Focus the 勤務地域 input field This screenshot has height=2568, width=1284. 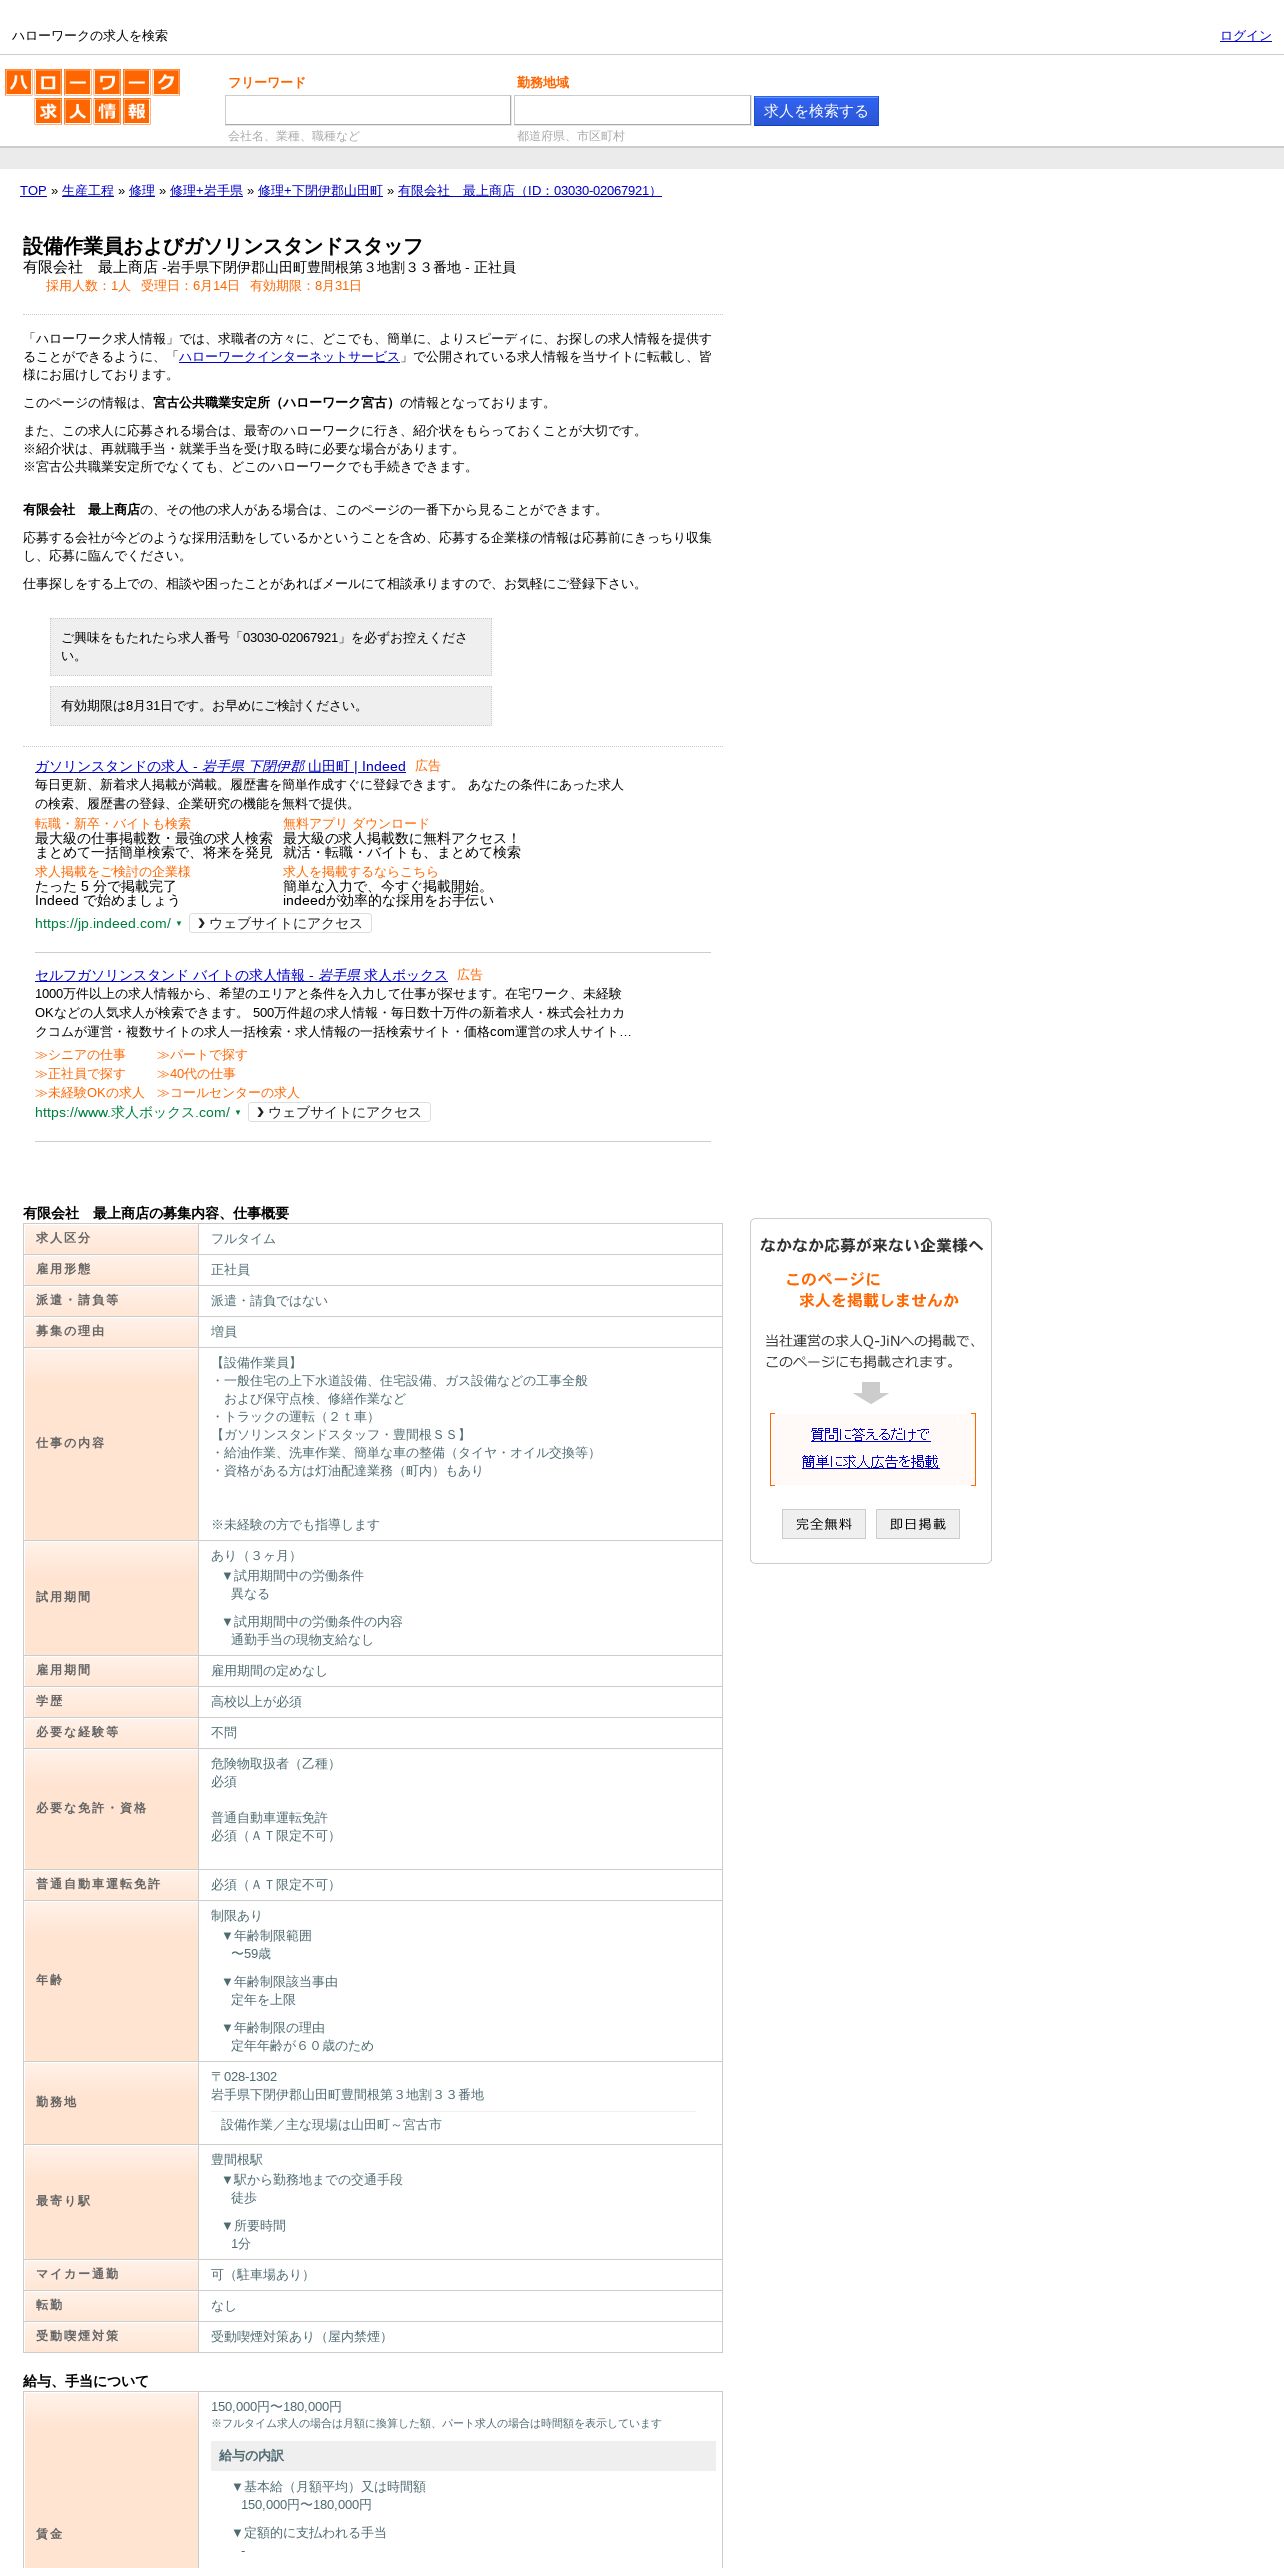(x=632, y=110)
